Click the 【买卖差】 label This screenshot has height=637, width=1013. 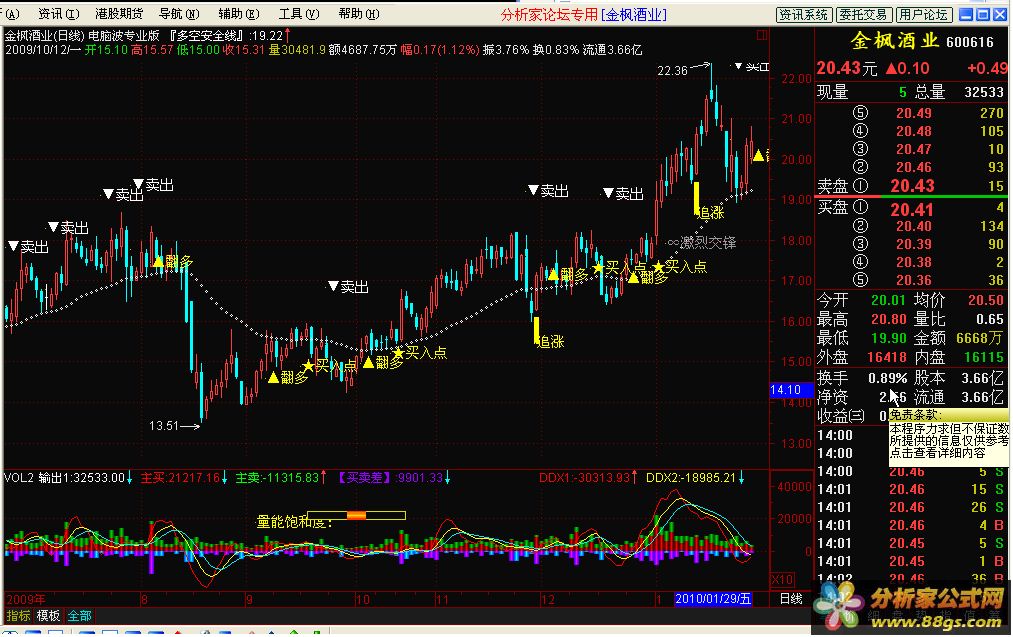tap(365, 477)
